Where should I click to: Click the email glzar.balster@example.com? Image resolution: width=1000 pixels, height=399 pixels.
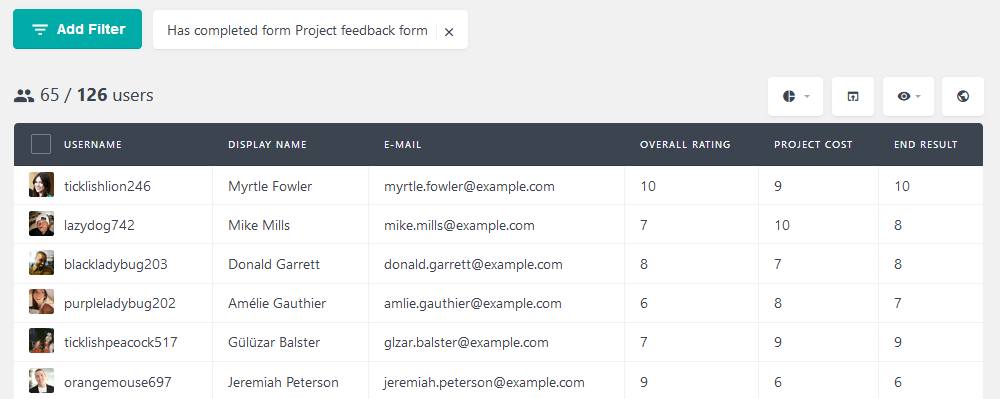(x=466, y=342)
